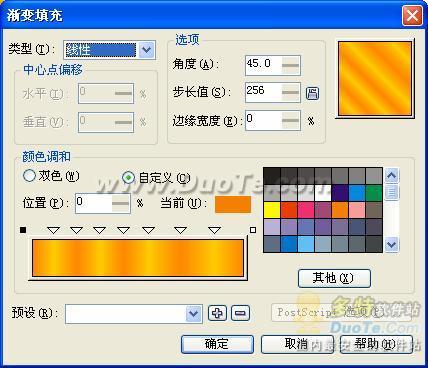Pick the orange swatch in the palette
428x368 pixels.
(x=340, y=210)
